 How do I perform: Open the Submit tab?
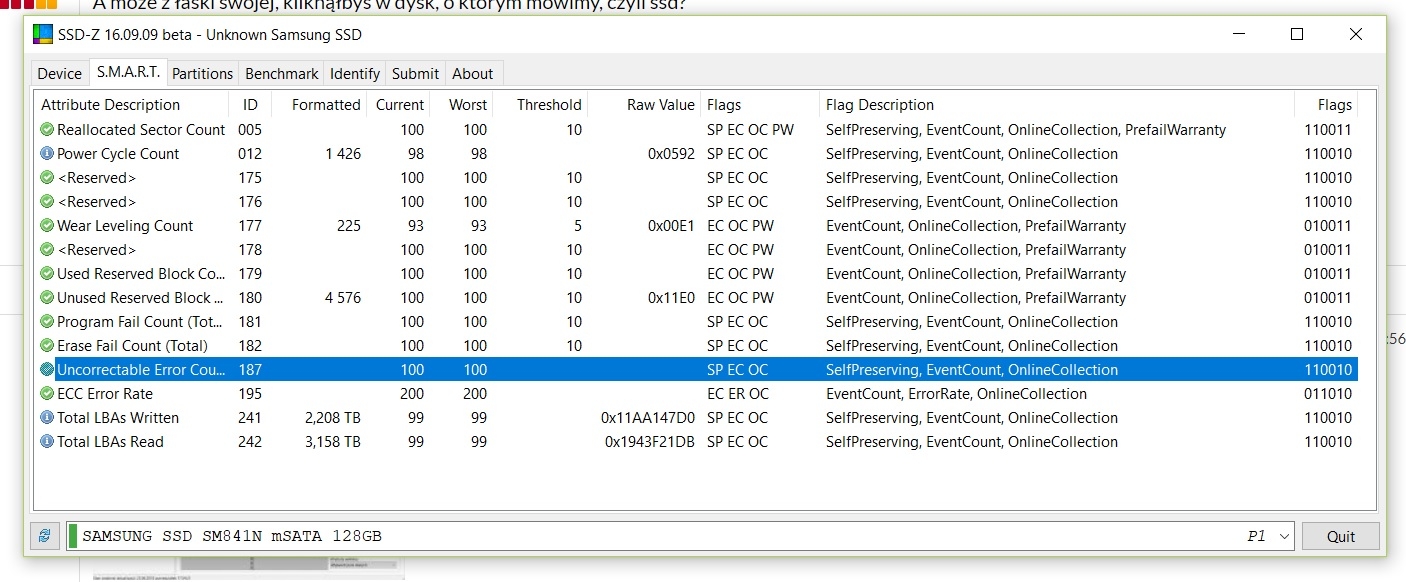pyautogui.click(x=415, y=73)
